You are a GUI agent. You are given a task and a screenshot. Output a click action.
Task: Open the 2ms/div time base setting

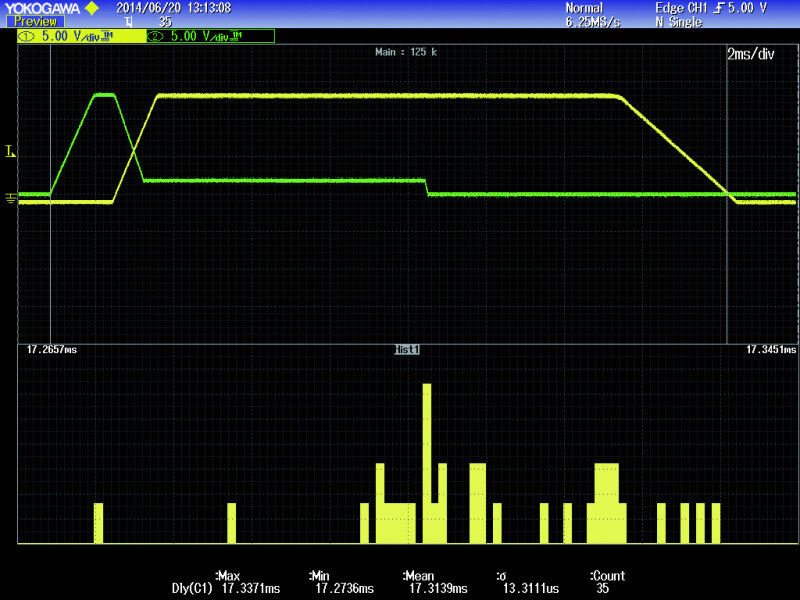coord(750,55)
